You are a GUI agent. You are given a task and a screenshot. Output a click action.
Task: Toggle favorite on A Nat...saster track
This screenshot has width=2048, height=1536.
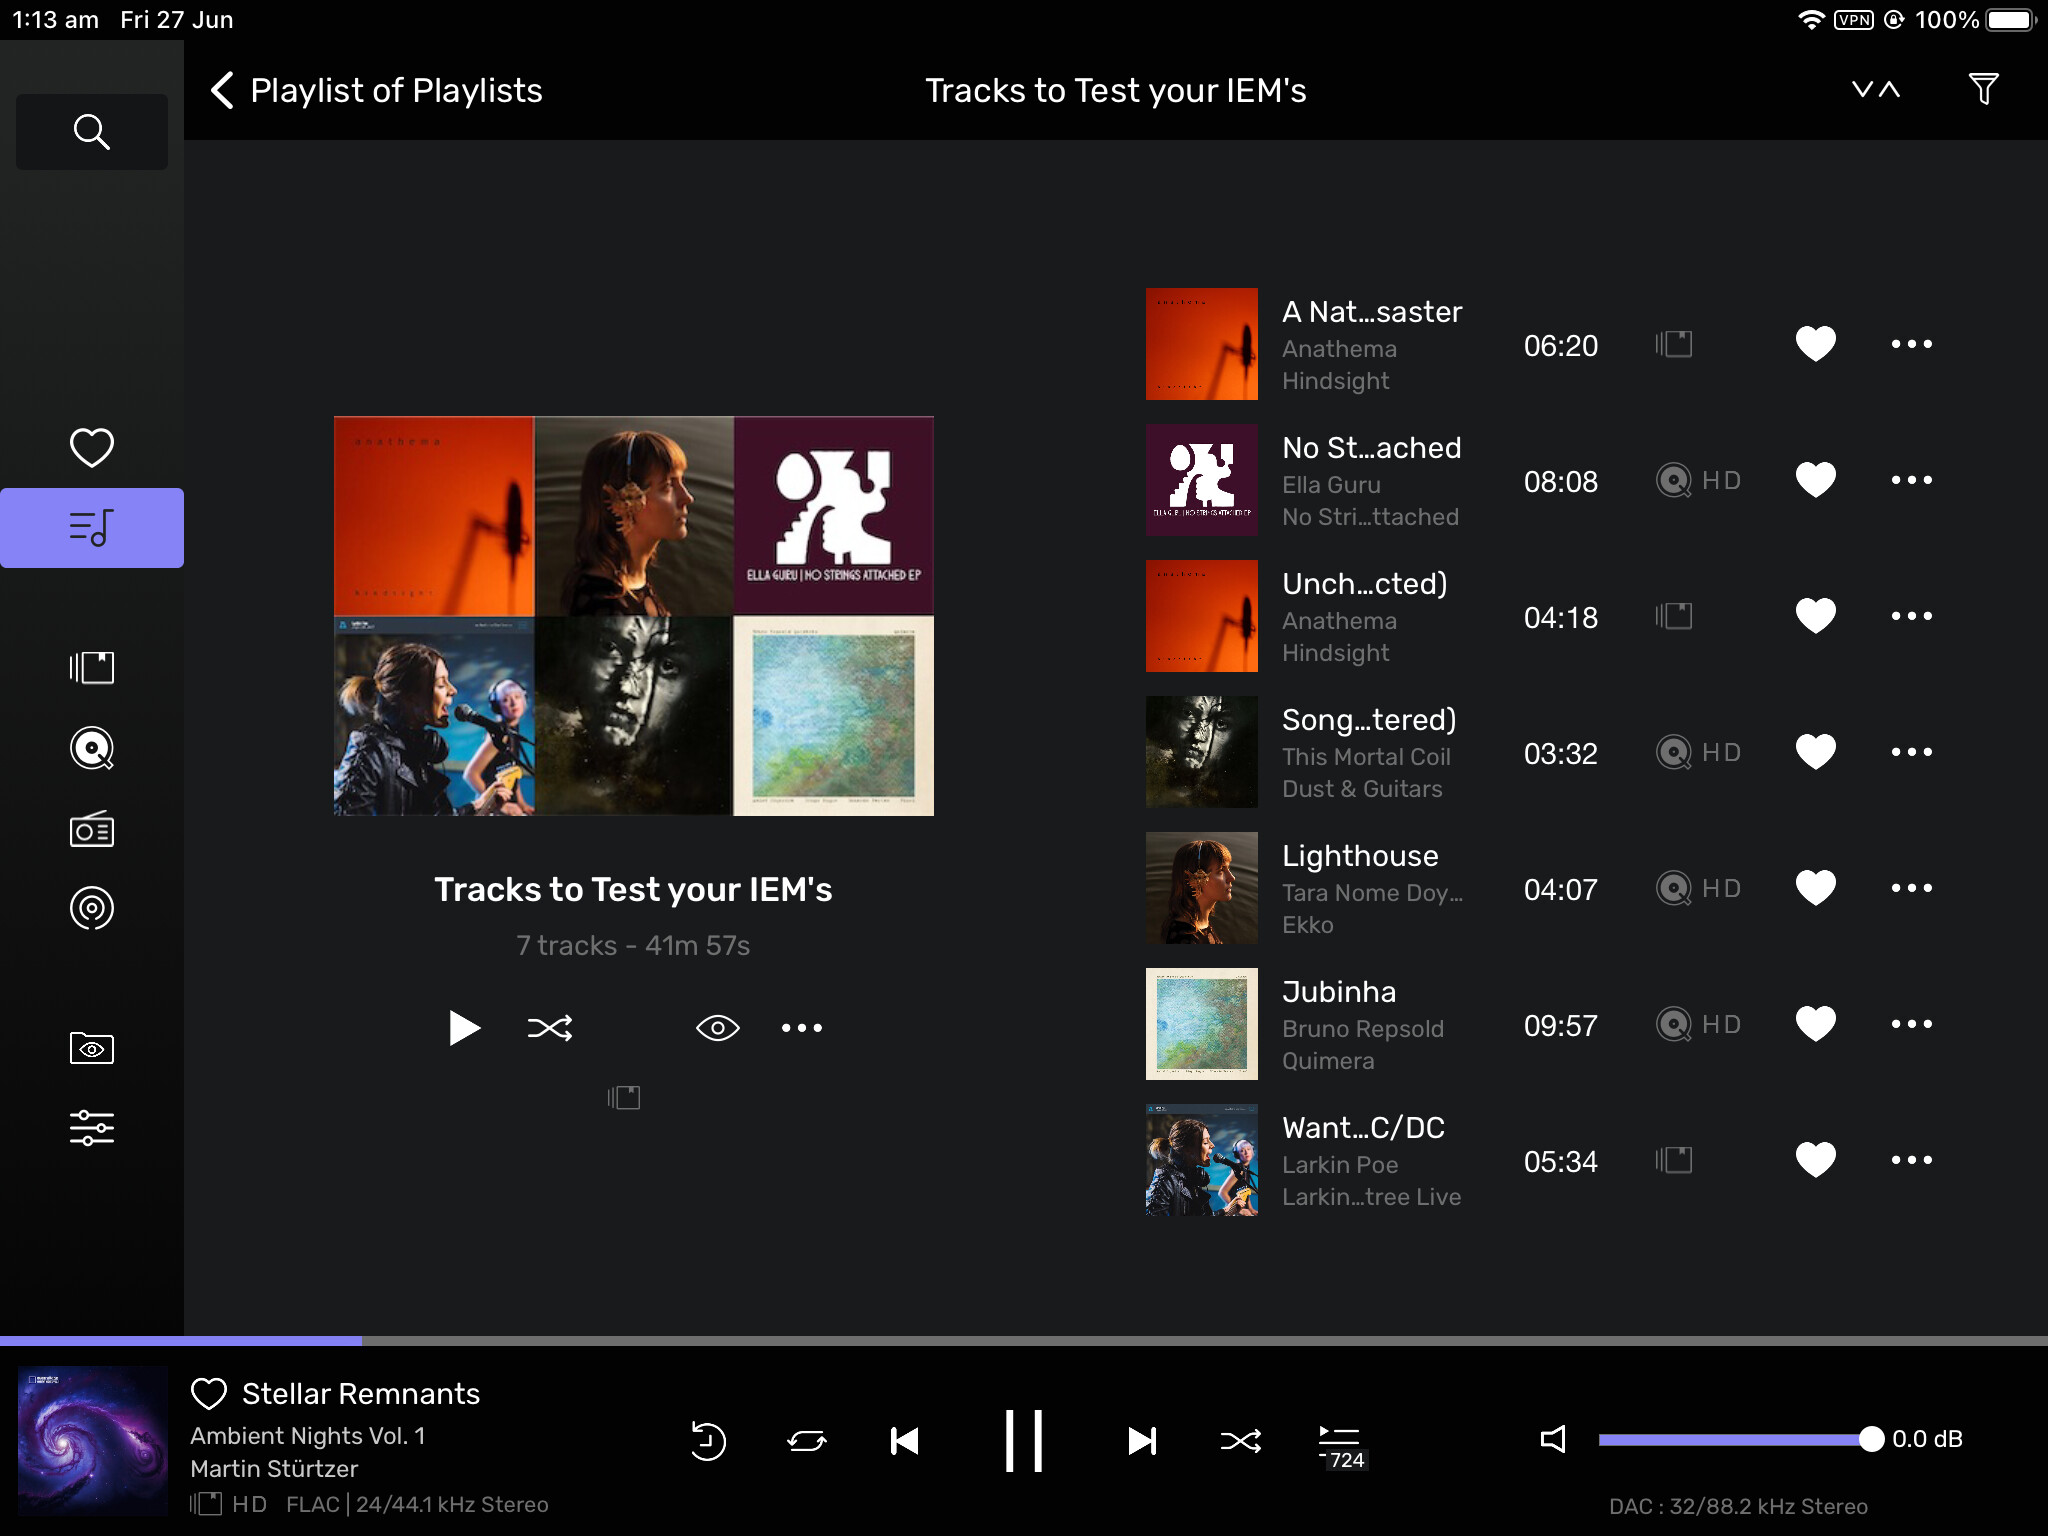(1815, 344)
